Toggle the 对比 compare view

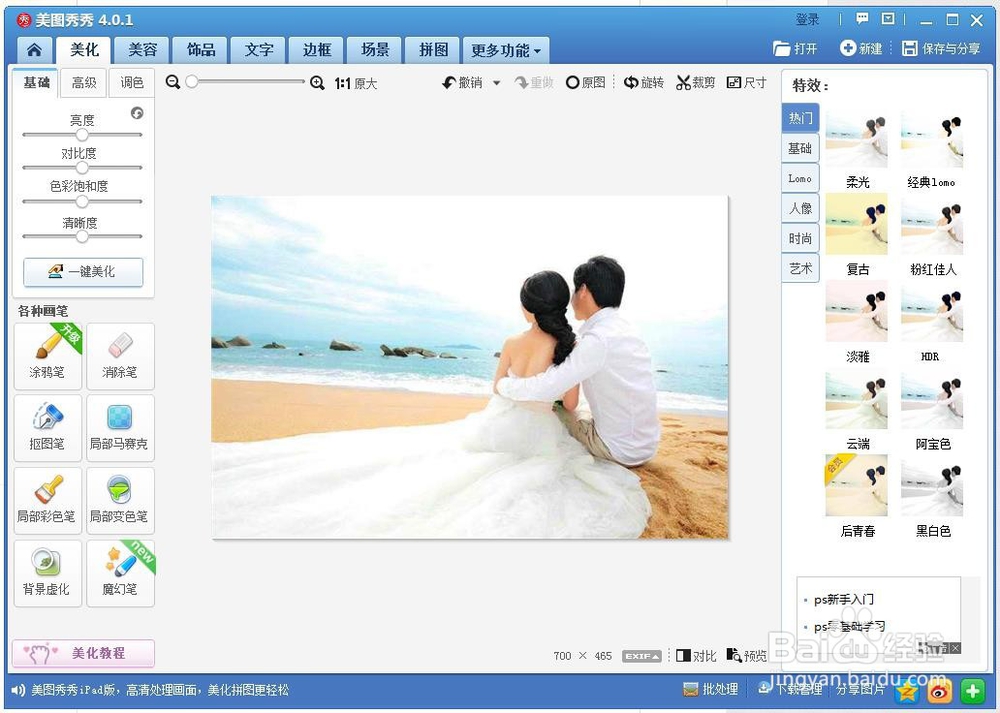pos(696,656)
